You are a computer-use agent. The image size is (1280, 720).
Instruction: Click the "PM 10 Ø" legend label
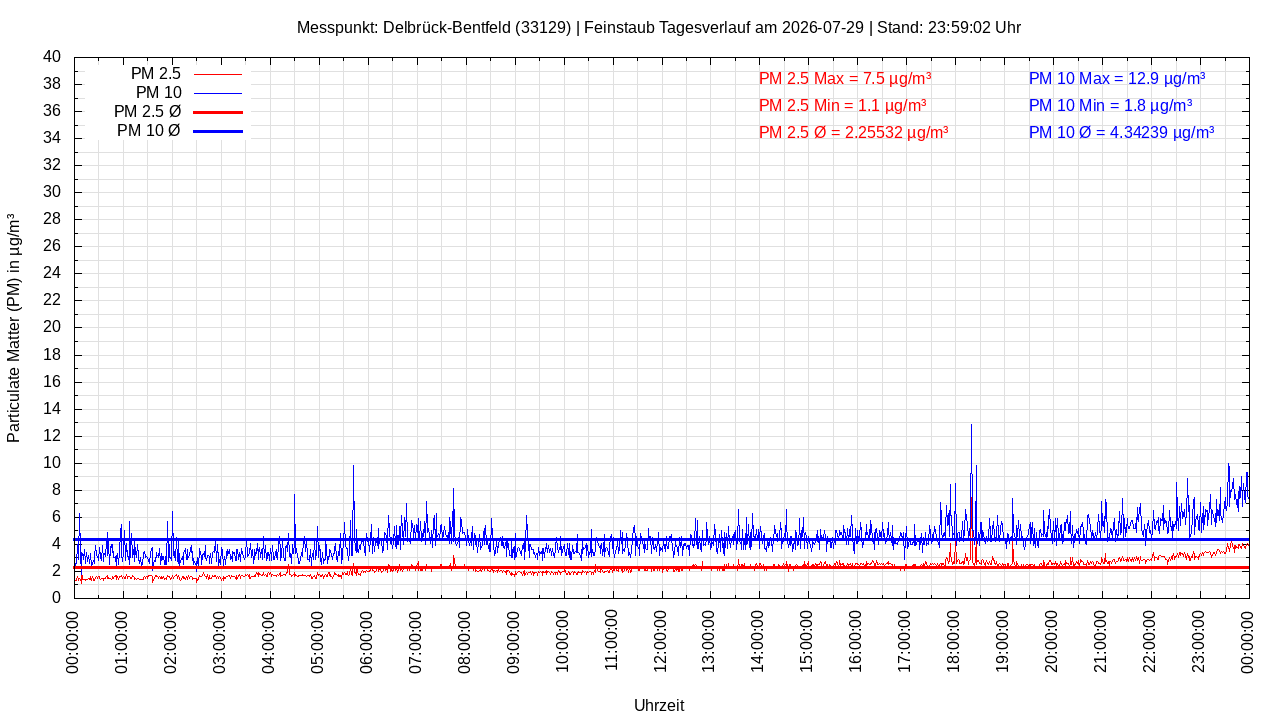149,131
